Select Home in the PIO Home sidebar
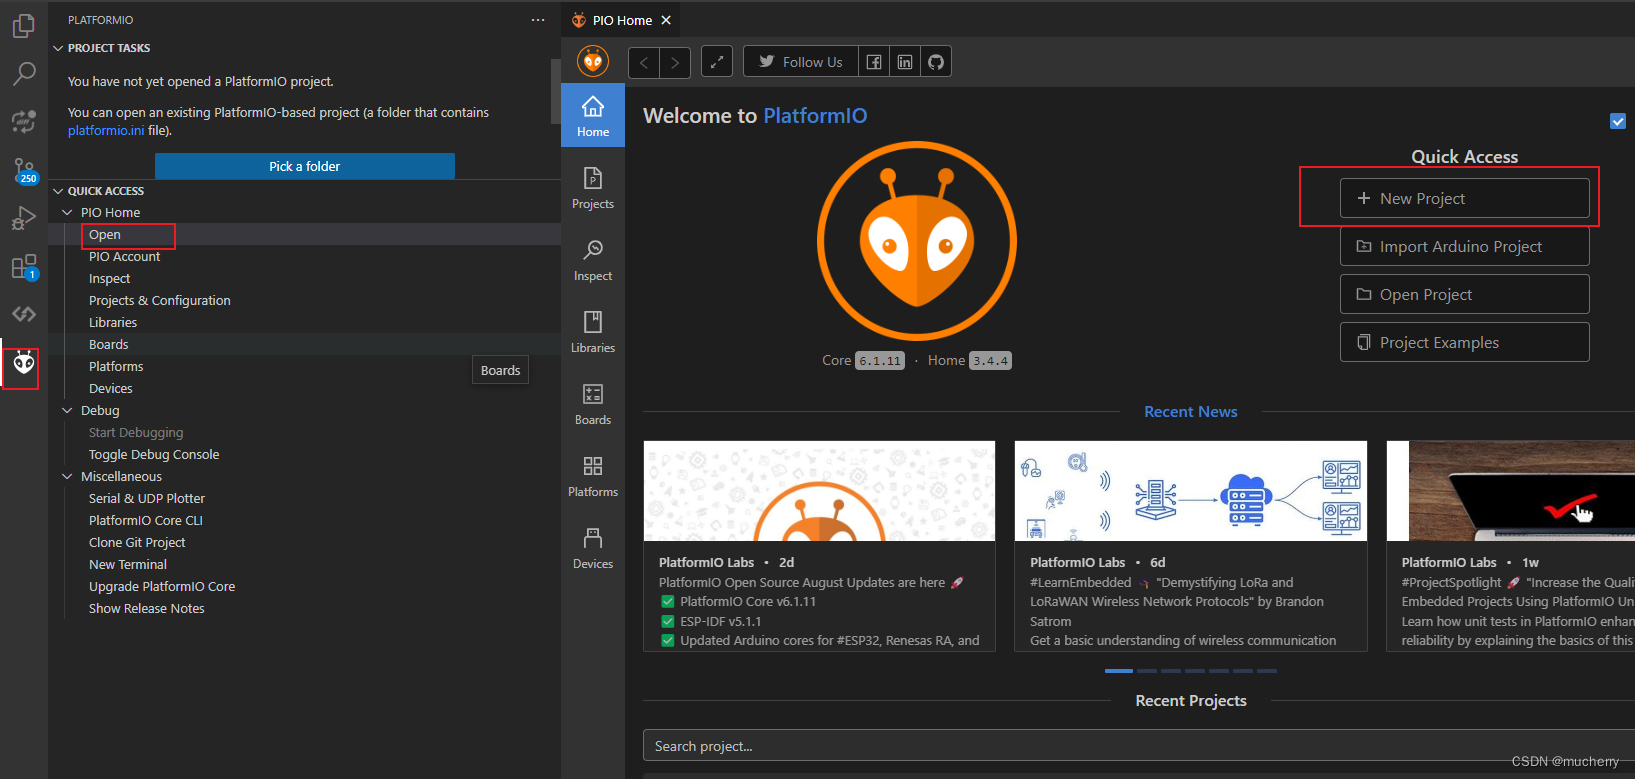This screenshot has height=779, width=1635. pos(593,115)
